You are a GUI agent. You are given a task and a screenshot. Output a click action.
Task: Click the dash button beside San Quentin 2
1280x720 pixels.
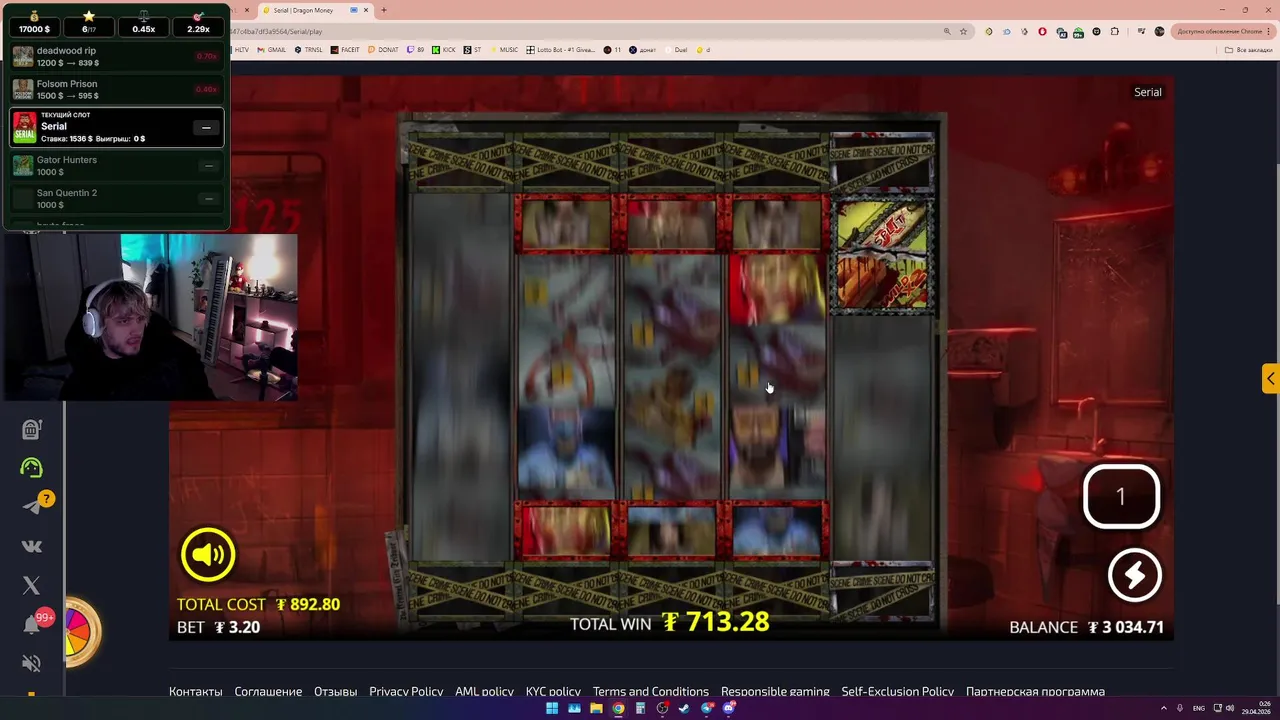(x=208, y=199)
